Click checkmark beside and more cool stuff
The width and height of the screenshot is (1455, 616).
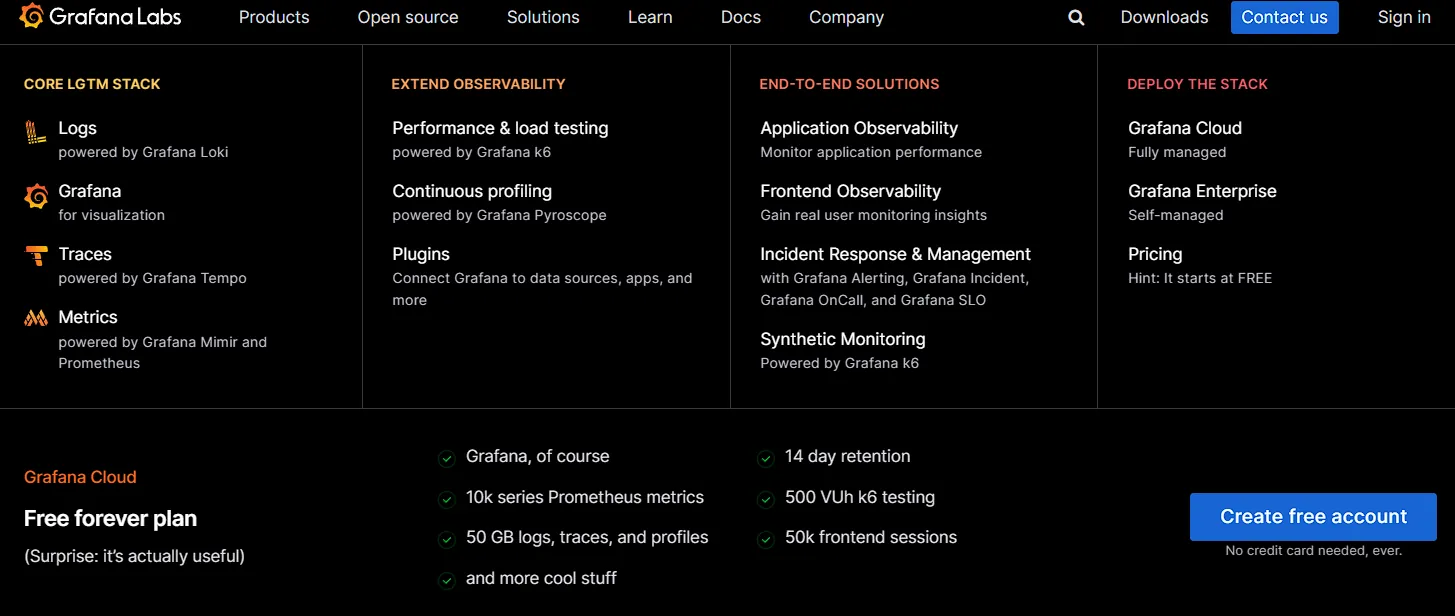[446, 580]
